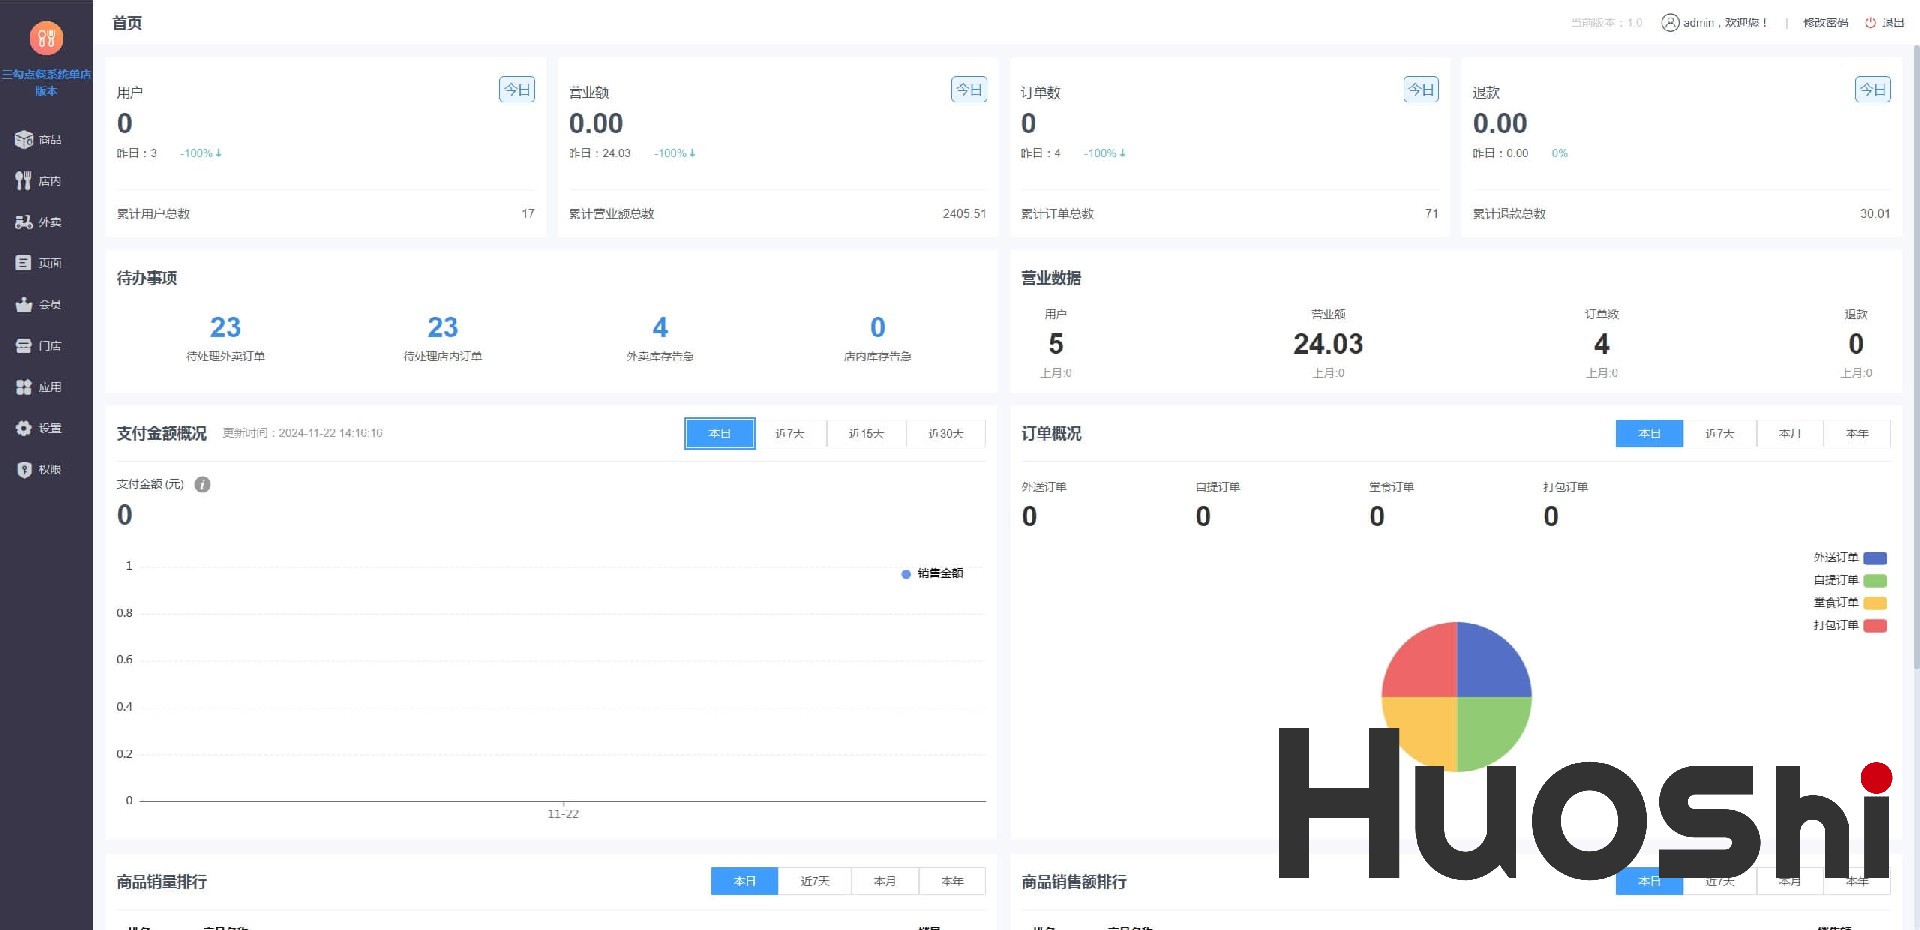This screenshot has width=1920, height=930.
Task: Click the admin user avatar icon
Action: click(1670, 22)
